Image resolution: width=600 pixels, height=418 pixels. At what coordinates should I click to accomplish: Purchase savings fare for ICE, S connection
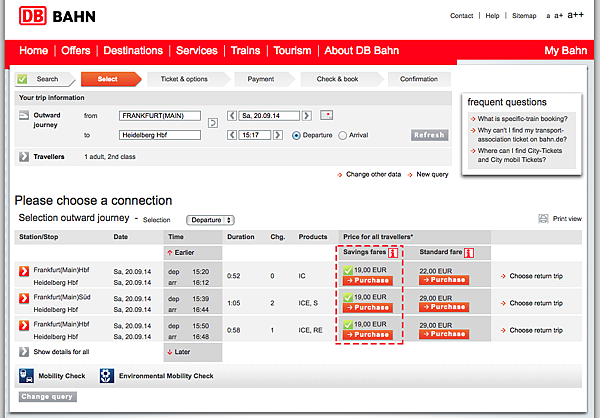click(368, 307)
